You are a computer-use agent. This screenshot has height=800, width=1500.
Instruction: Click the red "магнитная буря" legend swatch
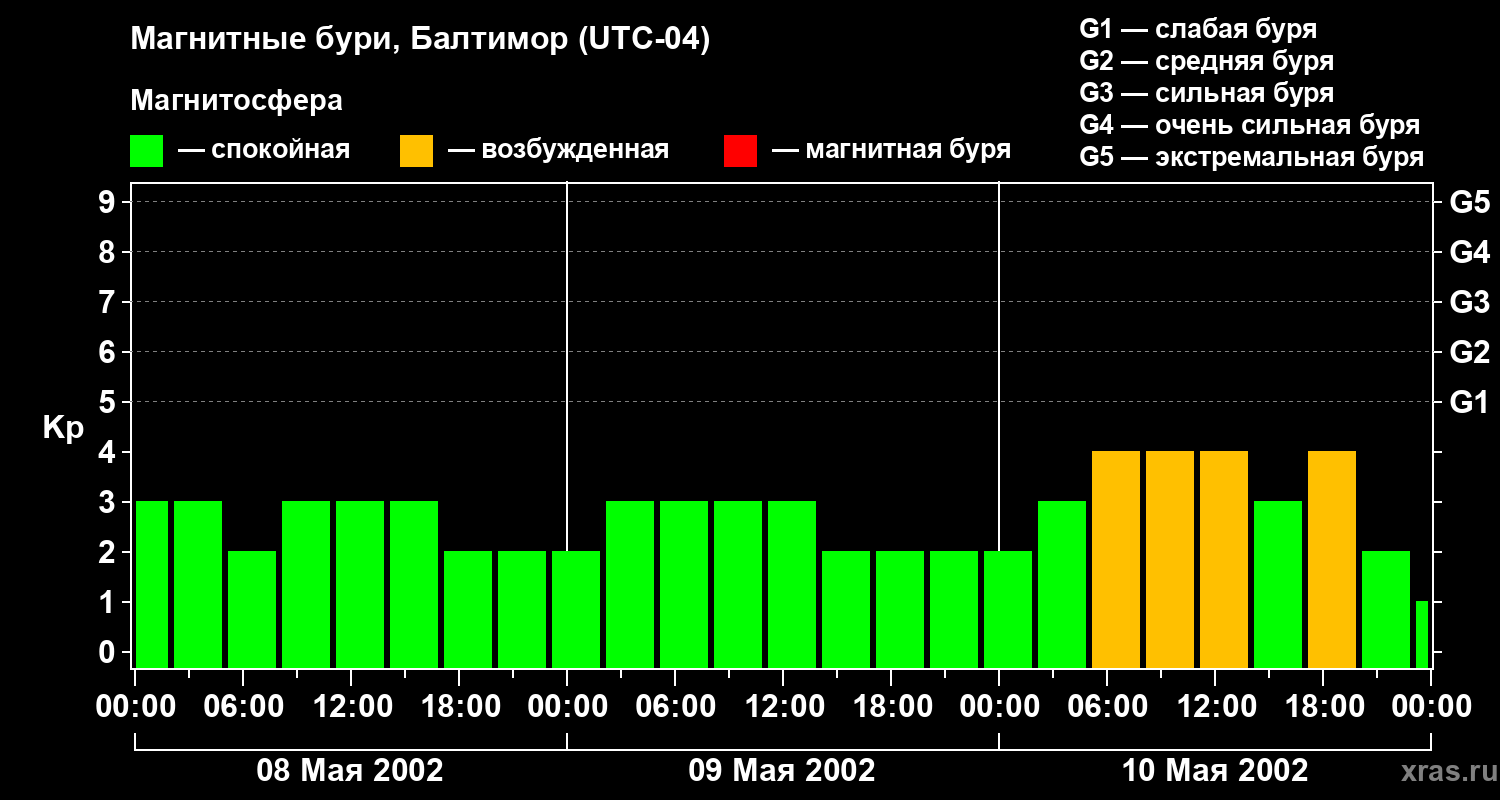(740, 151)
